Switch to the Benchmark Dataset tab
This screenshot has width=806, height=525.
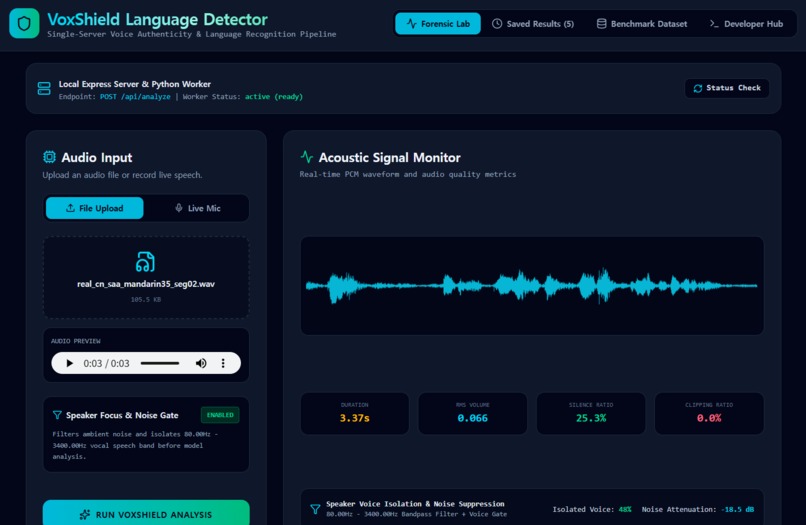tap(642, 24)
